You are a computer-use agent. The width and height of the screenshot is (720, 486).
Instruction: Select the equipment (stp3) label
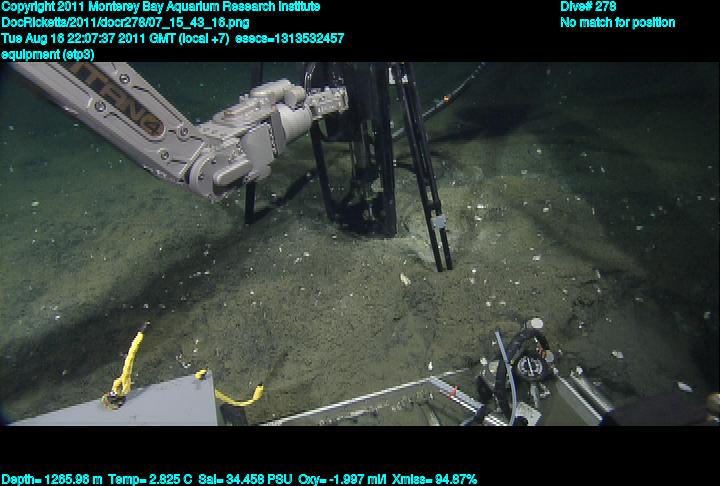pos(48,54)
